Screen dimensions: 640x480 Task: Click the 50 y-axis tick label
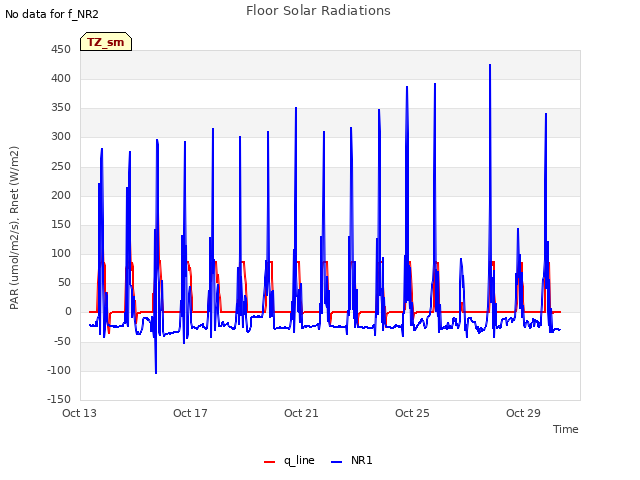coord(64,282)
